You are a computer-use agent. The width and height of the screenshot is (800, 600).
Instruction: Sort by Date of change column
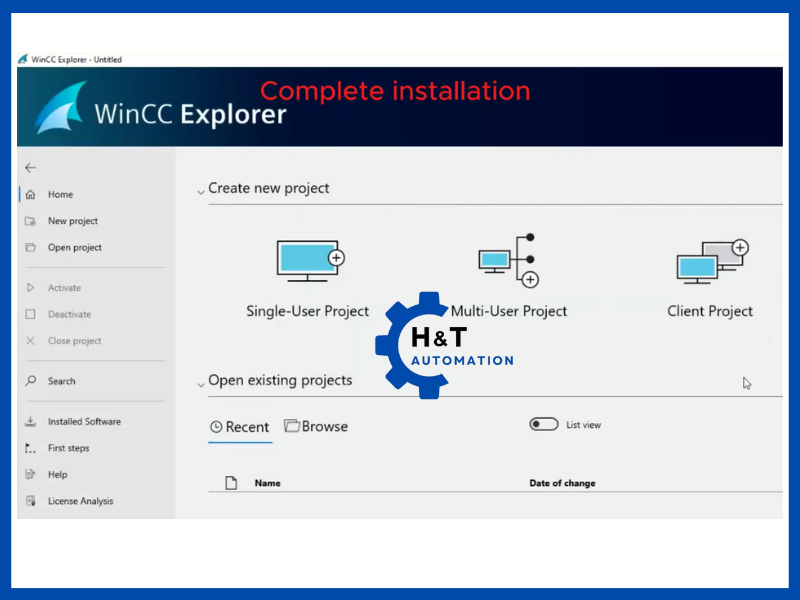562,483
